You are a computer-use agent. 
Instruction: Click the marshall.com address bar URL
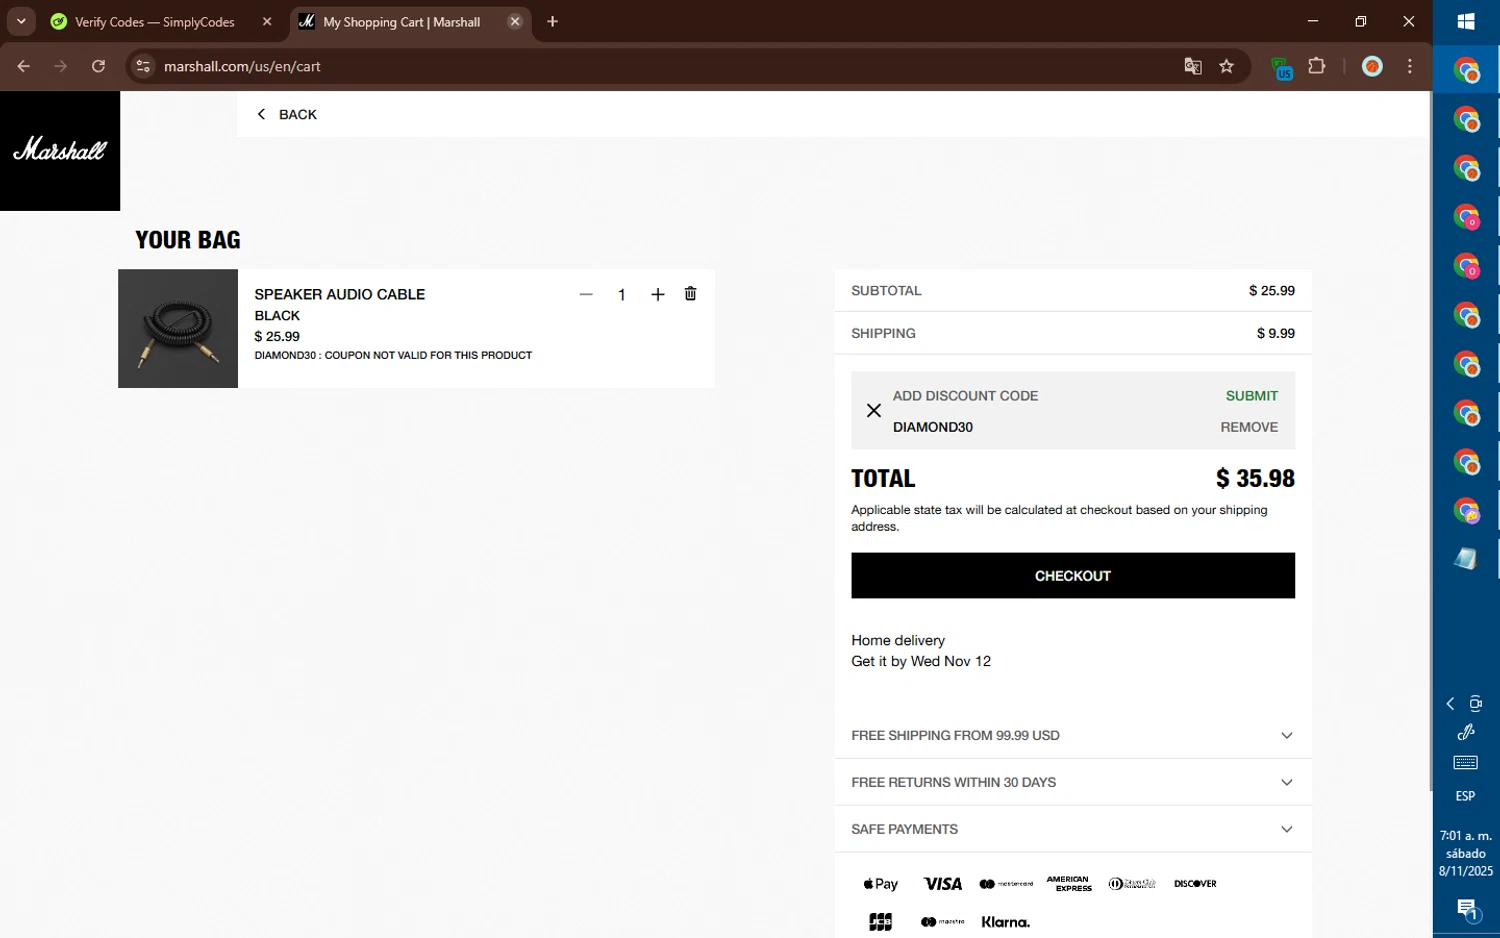coord(242,66)
